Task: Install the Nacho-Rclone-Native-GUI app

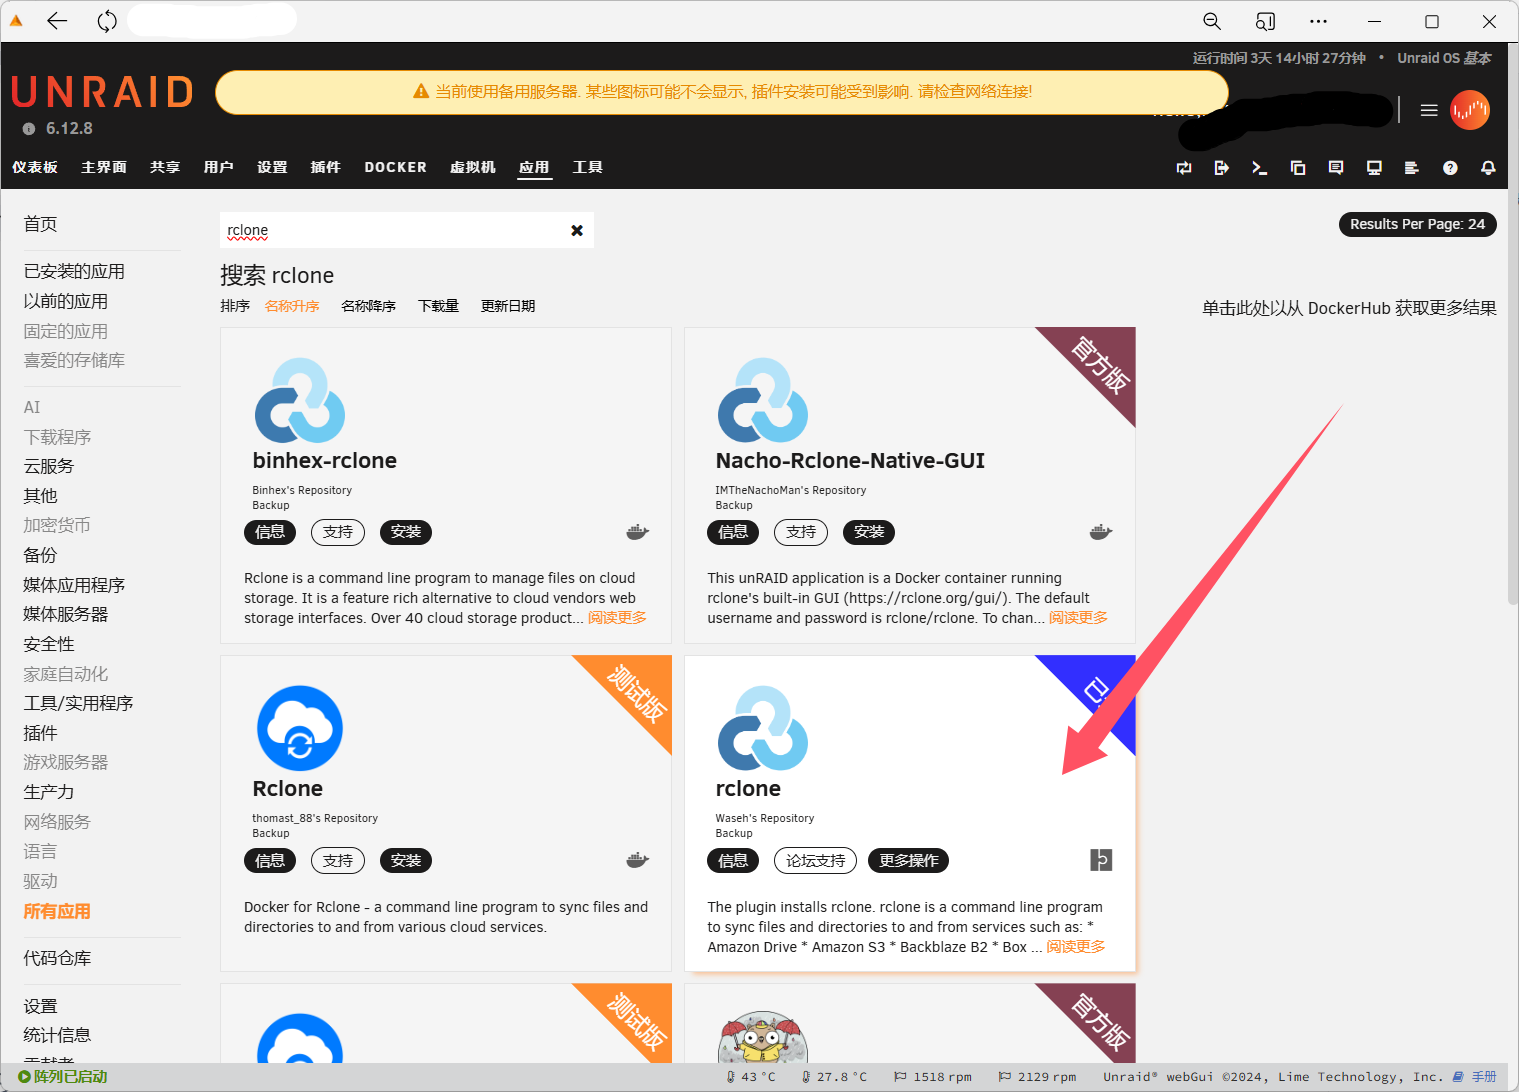Action: (x=868, y=532)
